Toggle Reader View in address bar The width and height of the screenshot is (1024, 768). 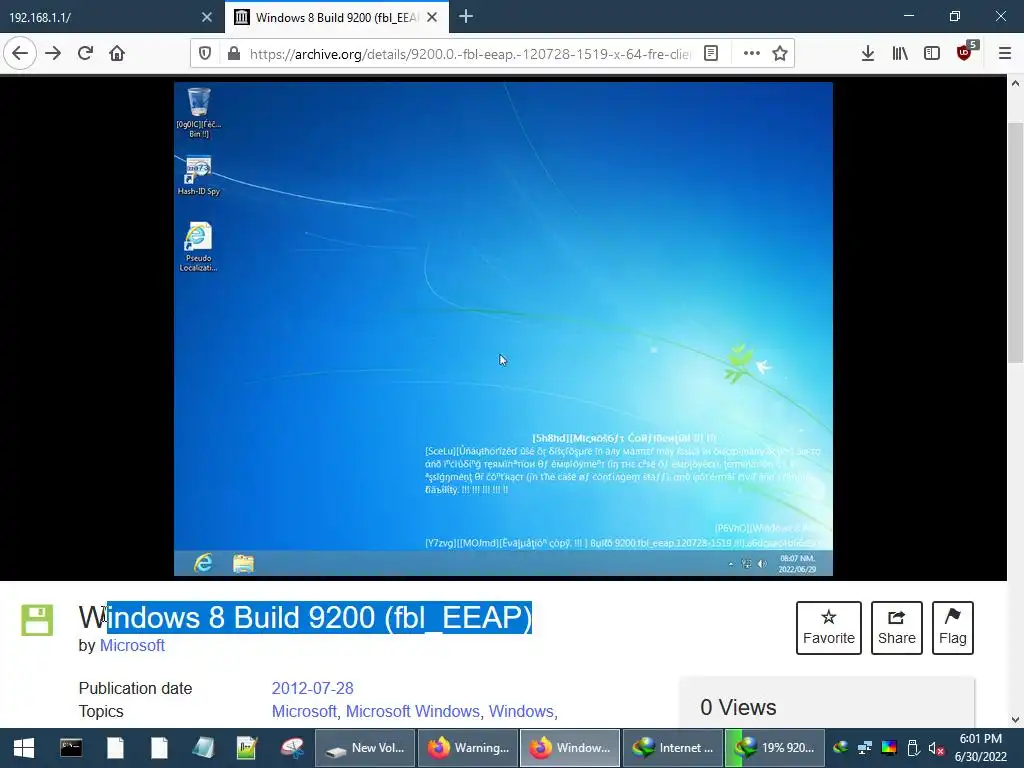click(x=711, y=54)
